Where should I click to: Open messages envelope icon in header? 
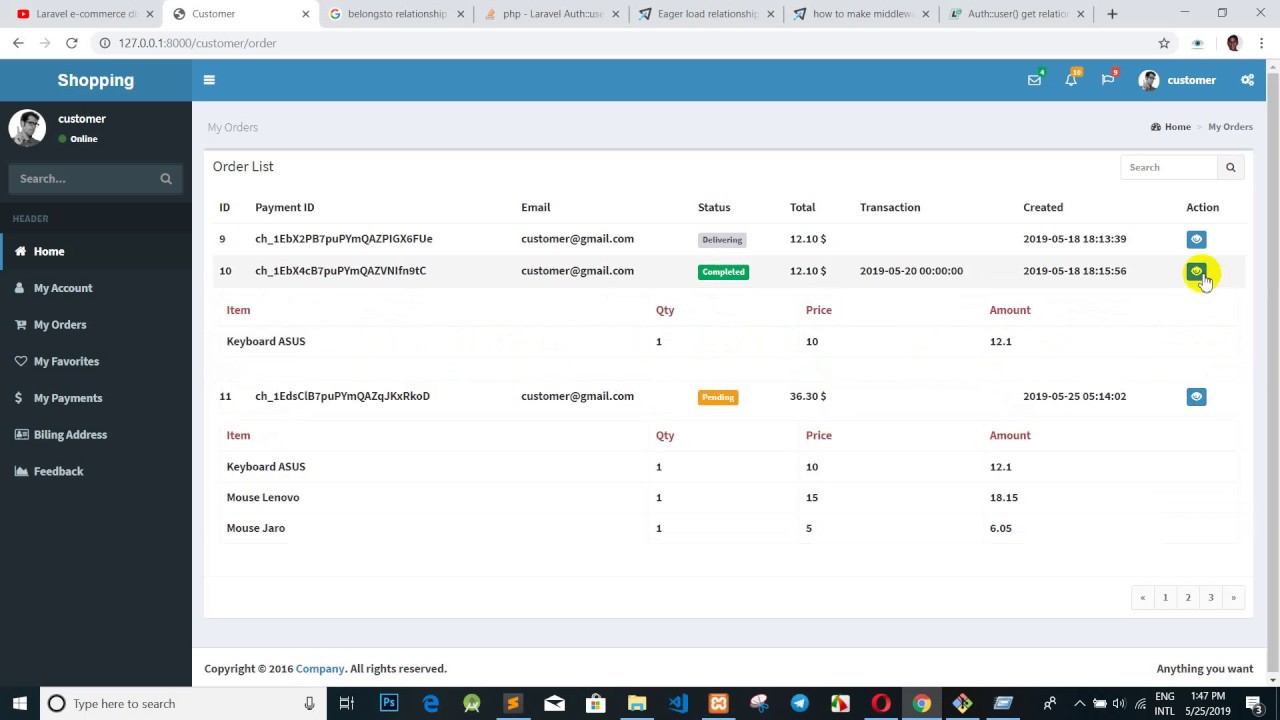1034,80
